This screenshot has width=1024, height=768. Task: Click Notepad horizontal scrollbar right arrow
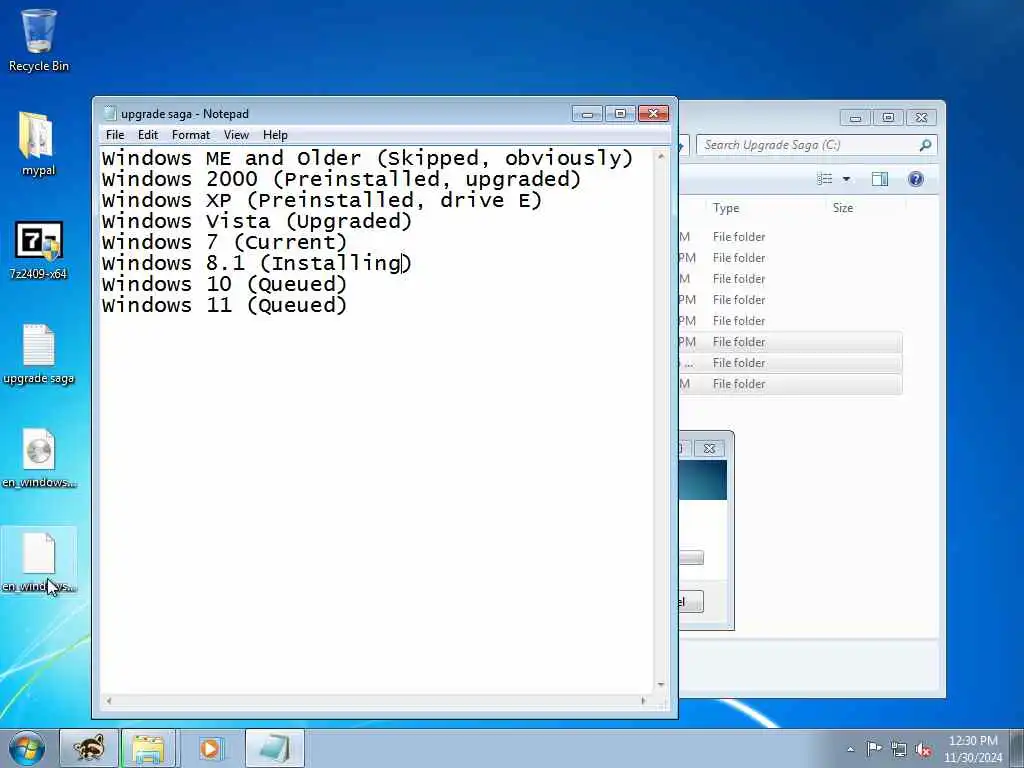pos(643,701)
